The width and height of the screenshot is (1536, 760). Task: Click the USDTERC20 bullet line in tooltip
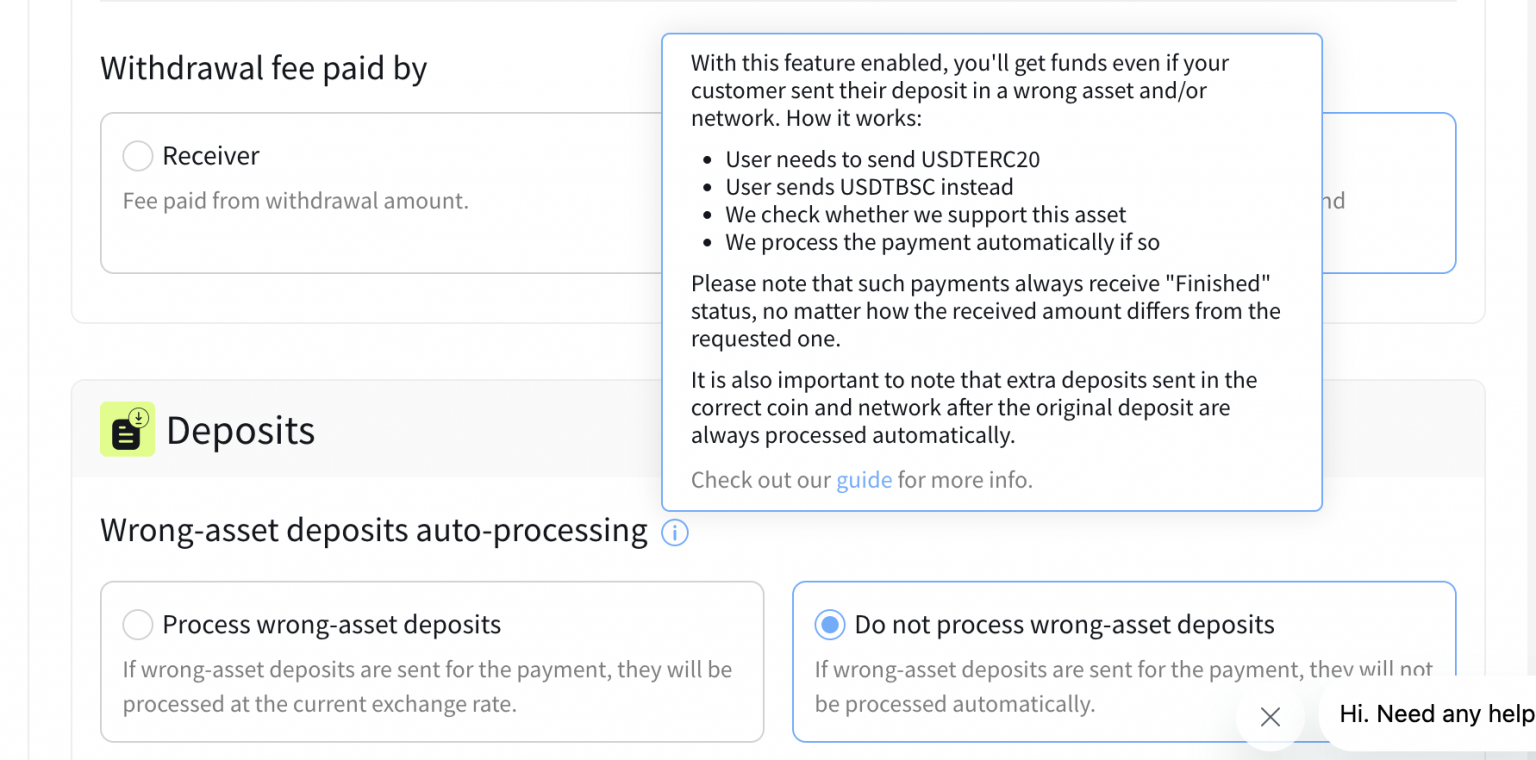click(x=884, y=159)
